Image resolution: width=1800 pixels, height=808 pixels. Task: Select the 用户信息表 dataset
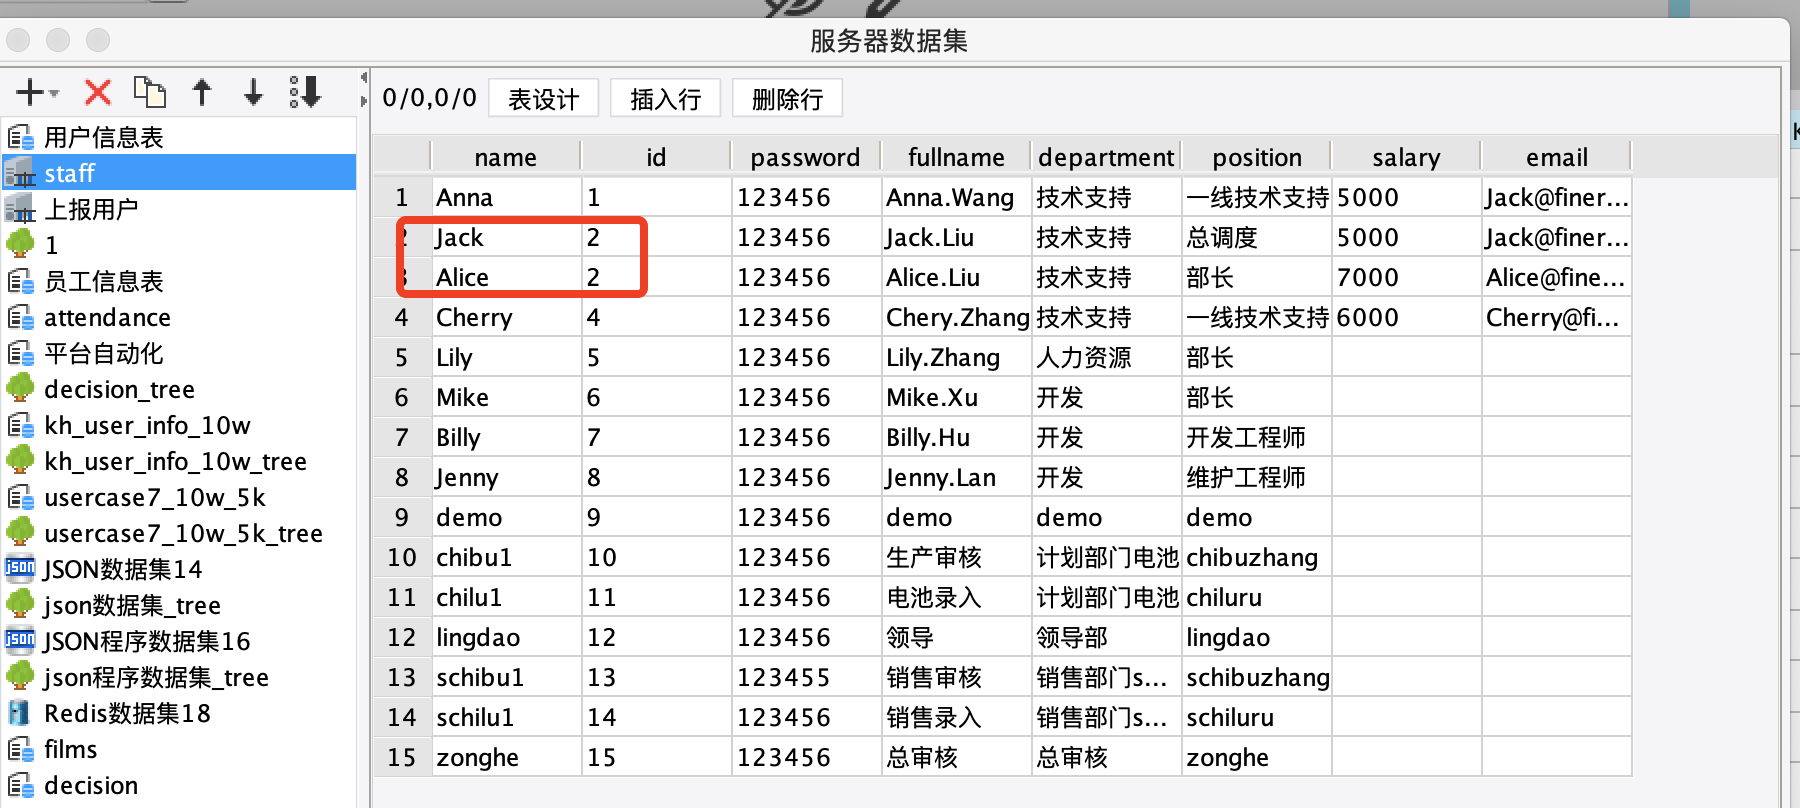pyautogui.click(x=103, y=137)
